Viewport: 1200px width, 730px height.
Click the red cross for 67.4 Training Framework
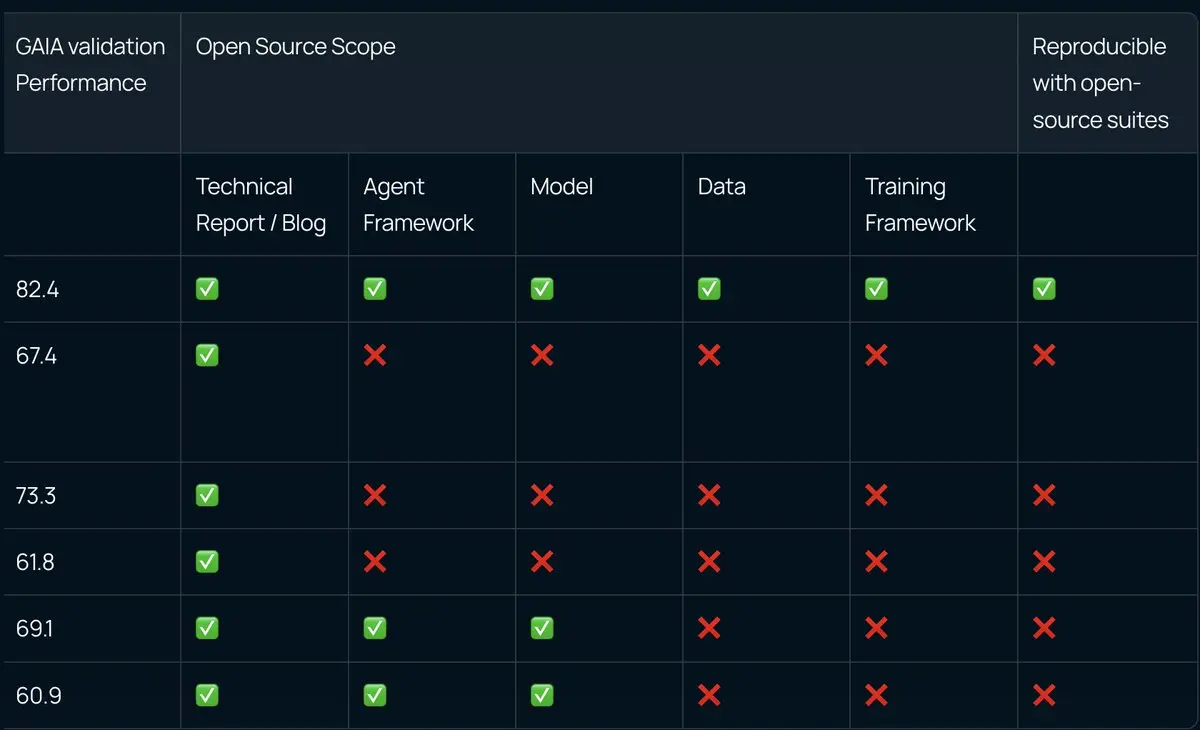click(876, 355)
